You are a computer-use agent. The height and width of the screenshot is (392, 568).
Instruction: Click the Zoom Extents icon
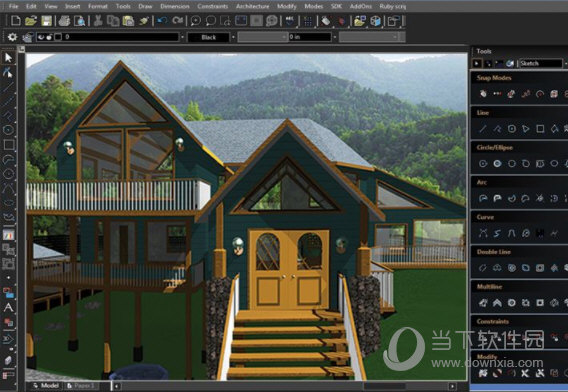pyautogui.click(x=241, y=21)
